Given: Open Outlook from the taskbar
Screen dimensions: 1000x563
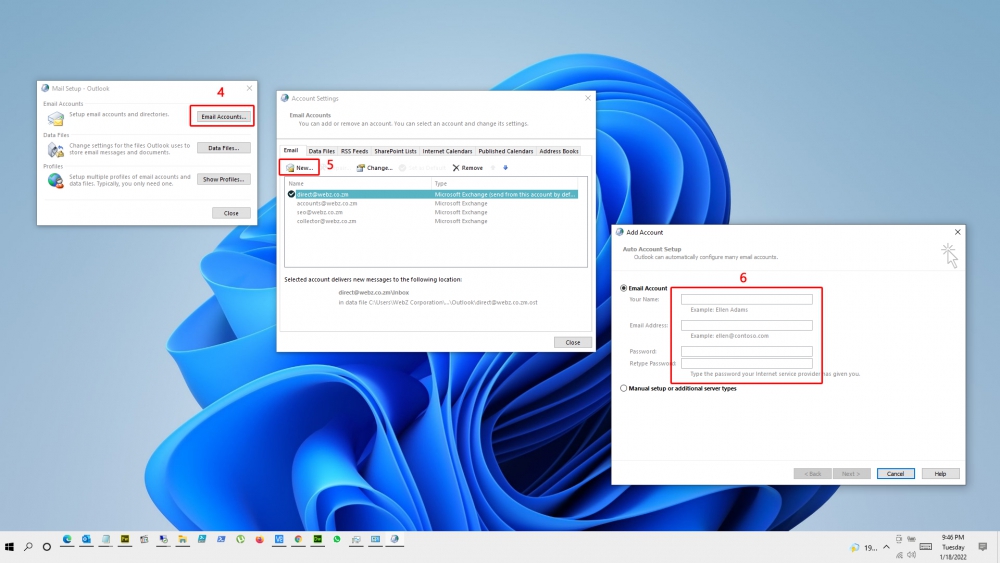Looking at the screenshot, I should click(x=87, y=539).
